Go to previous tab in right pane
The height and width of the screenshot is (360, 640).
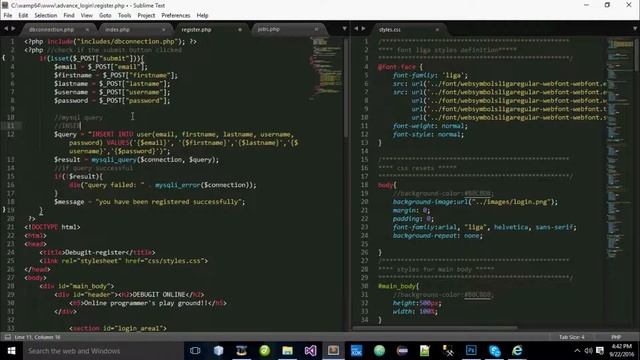tap(356, 29)
